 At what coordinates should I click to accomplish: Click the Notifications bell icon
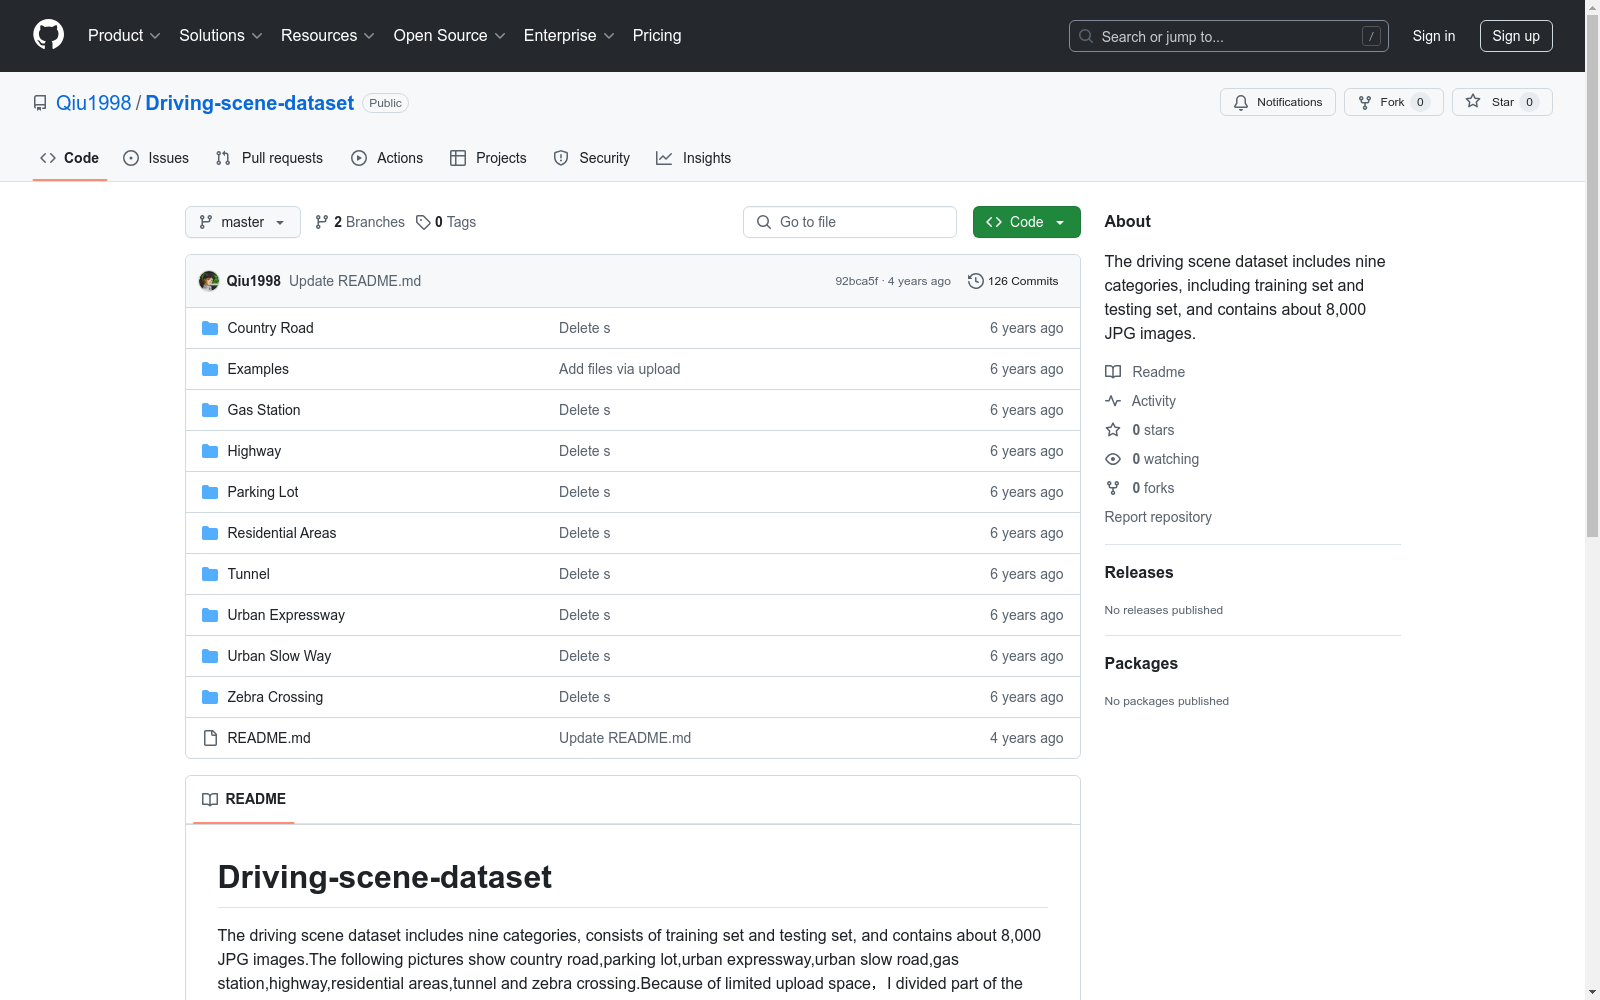pyautogui.click(x=1241, y=102)
